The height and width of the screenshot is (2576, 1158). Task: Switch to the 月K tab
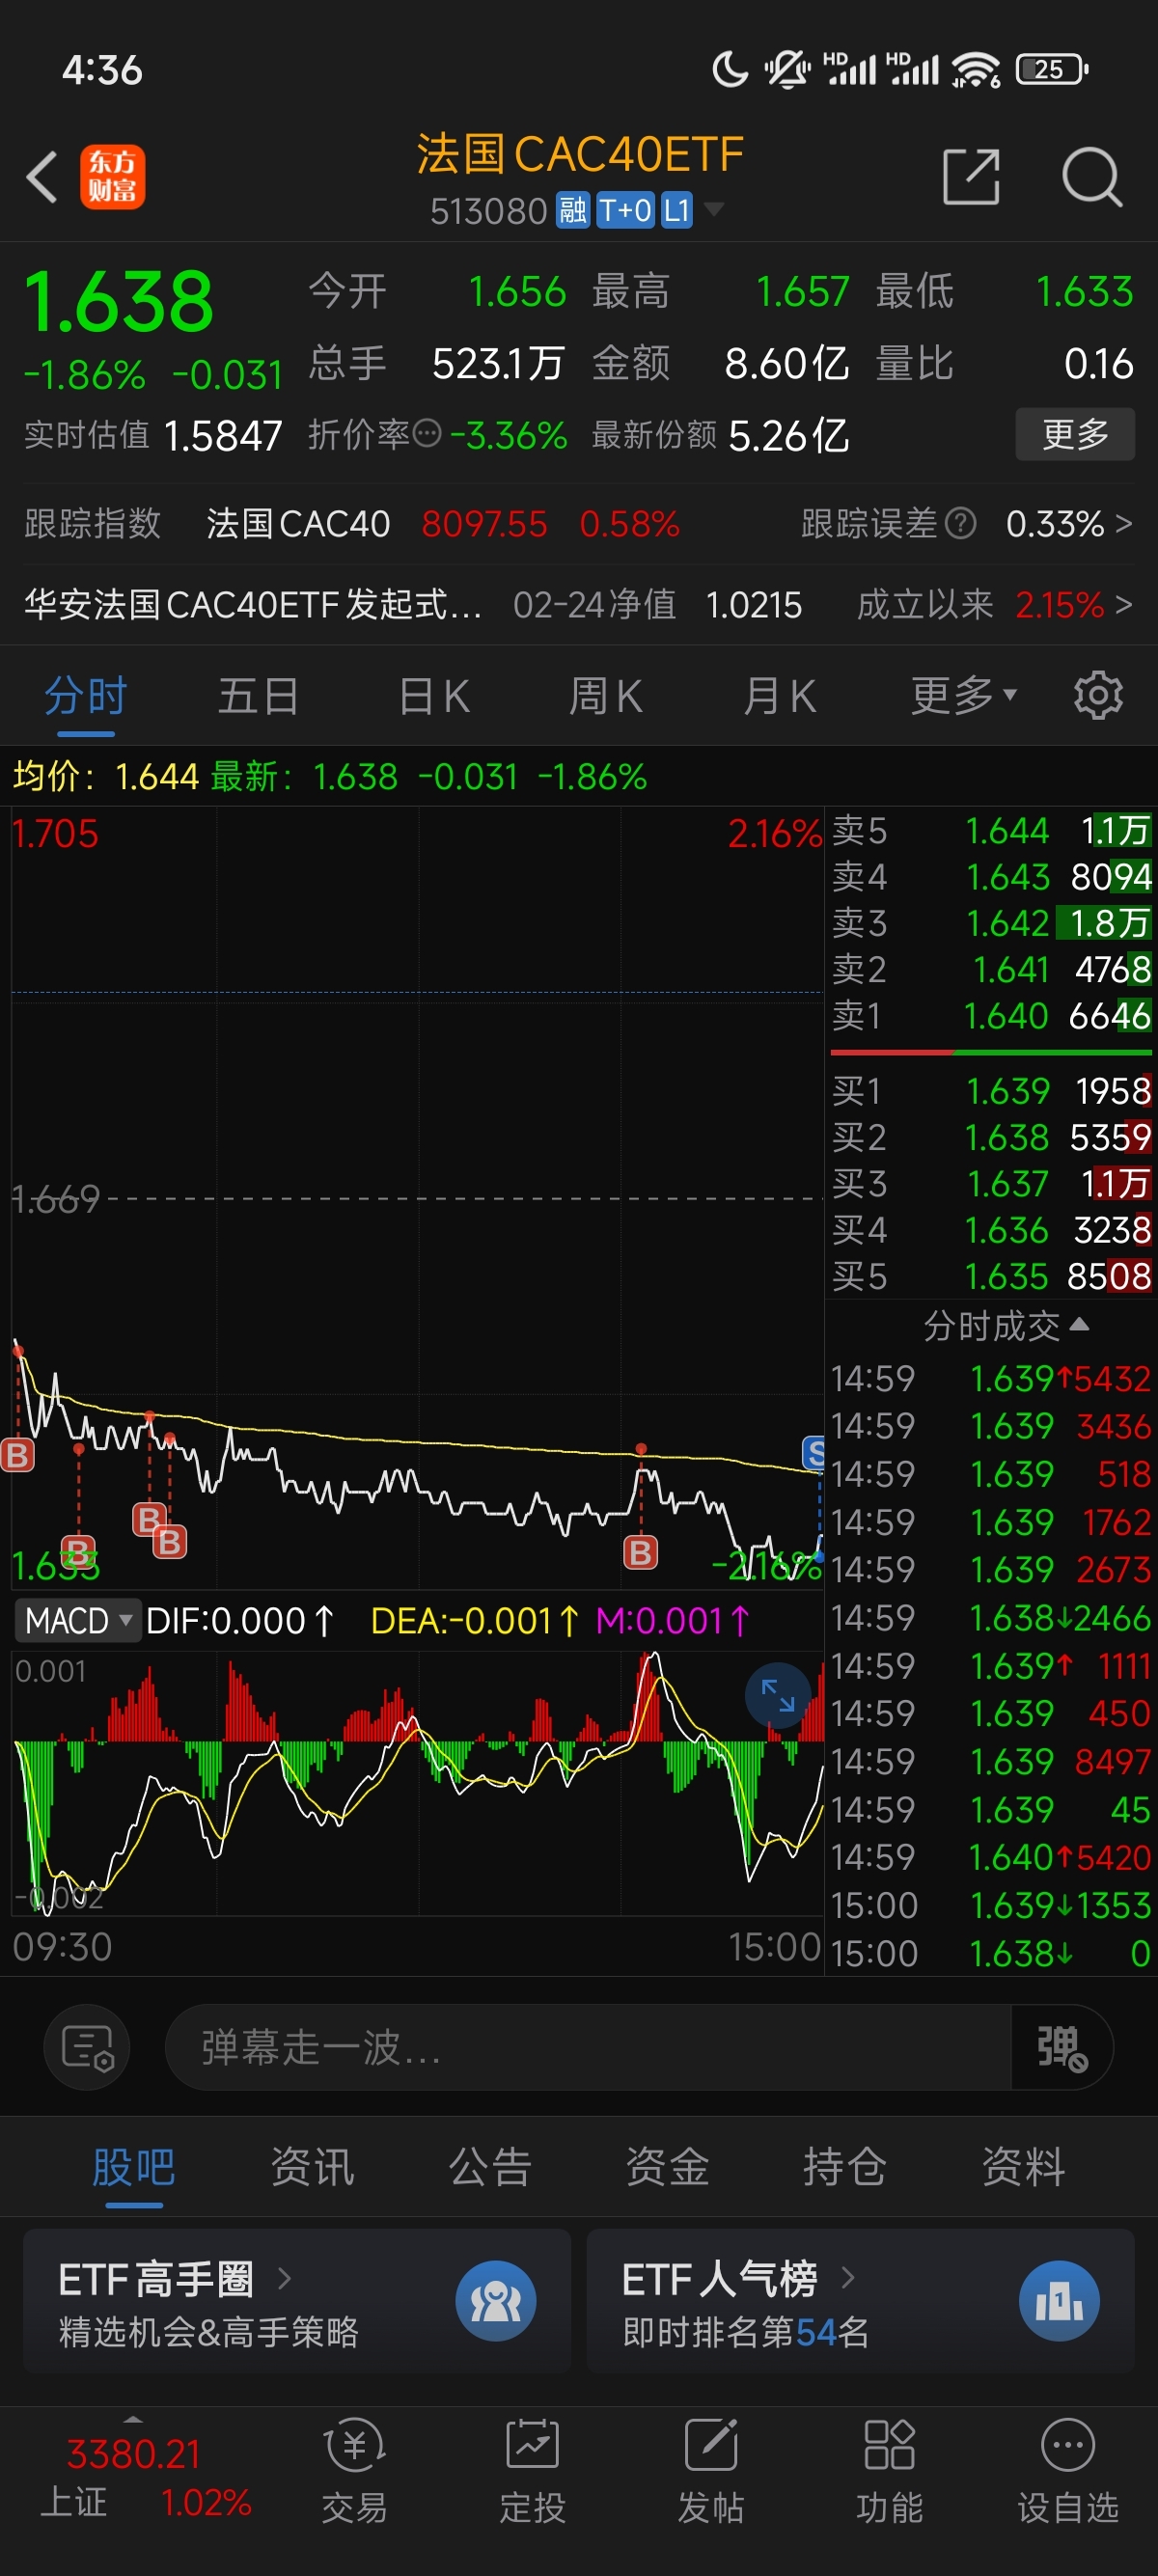(x=780, y=695)
